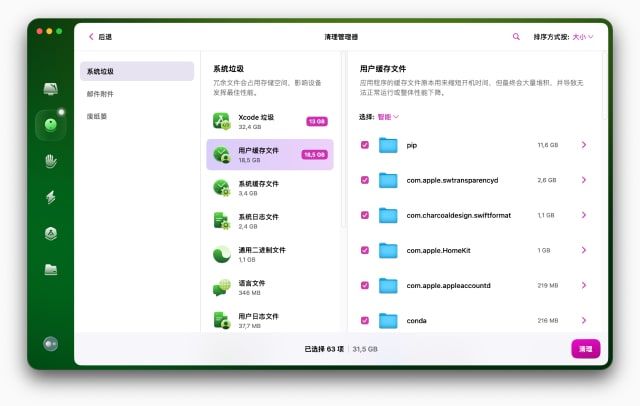Open the 排序方式按 大小 sort dropdown
Viewport: 640px width, 406px height.
(x=563, y=36)
